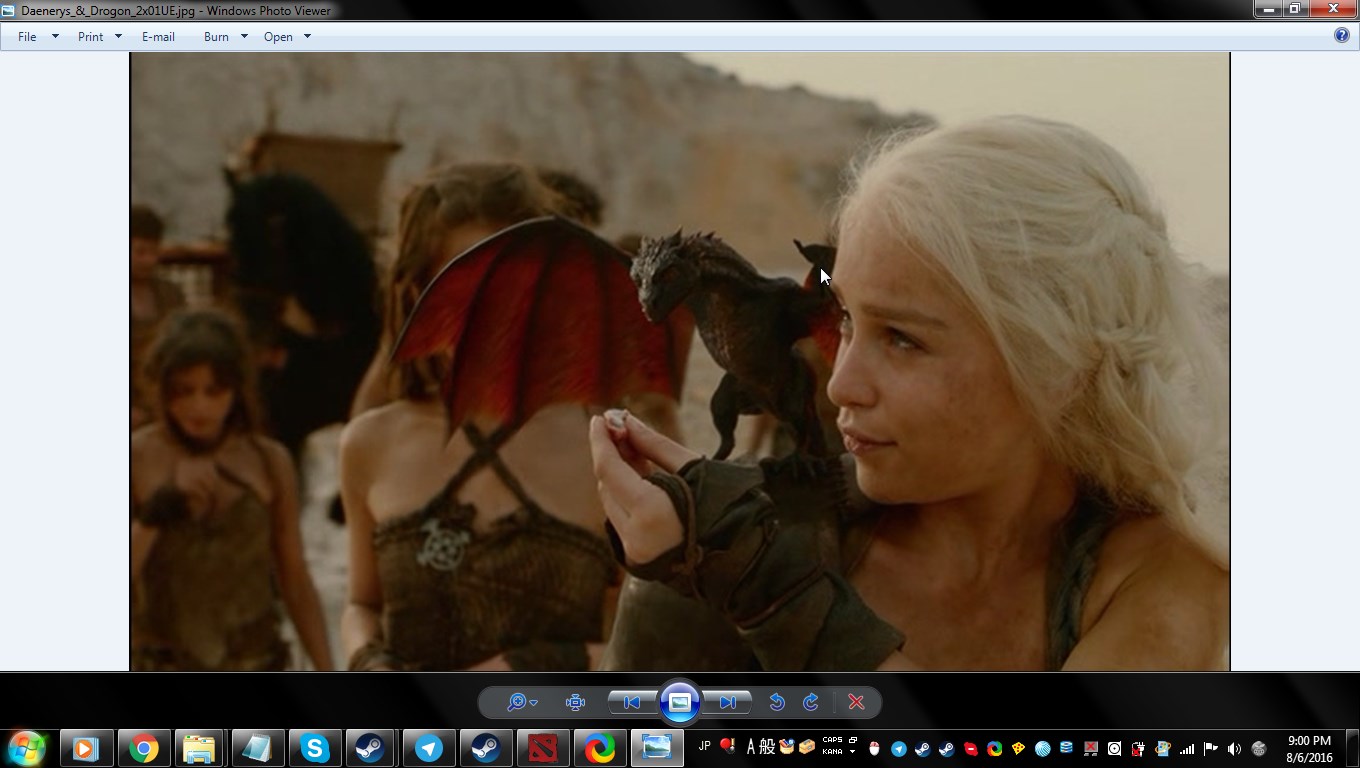
Task: Click the mouse icon in system tray
Action: coord(874,748)
